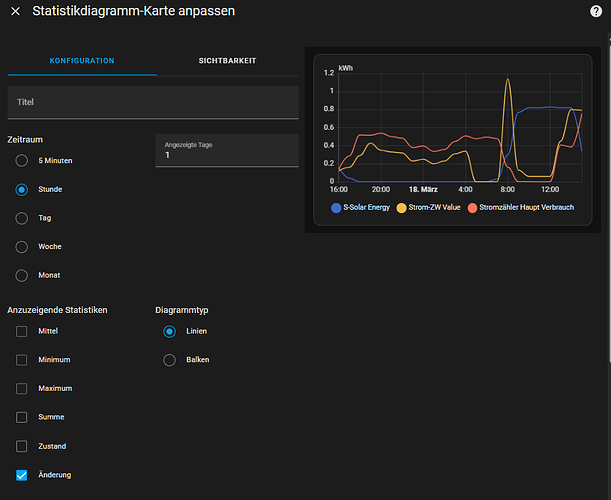Select the Monat period radio
The width and height of the screenshot is (611, 500).
(x=22, y=275)
